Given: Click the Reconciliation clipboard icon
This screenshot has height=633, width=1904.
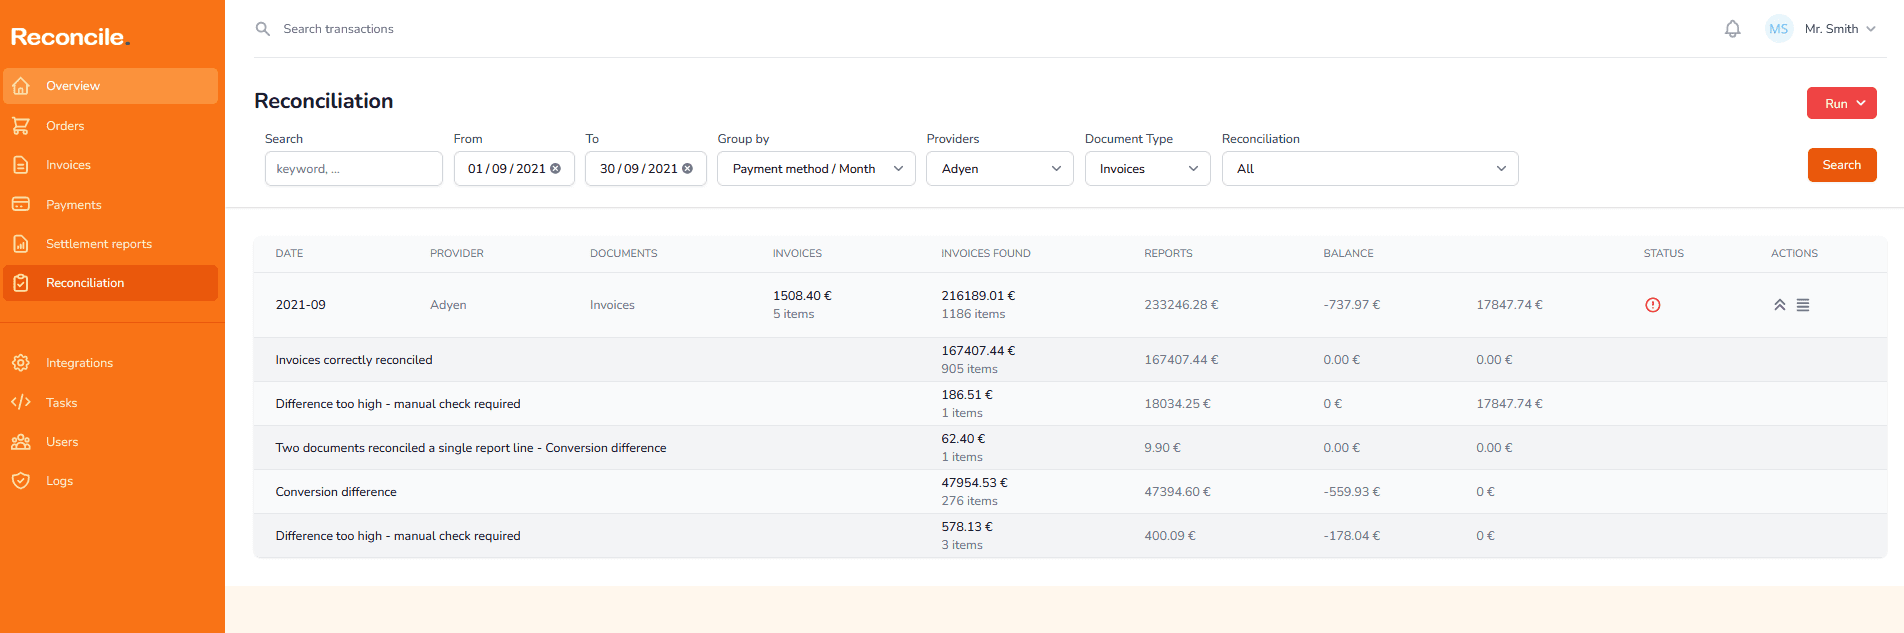Looking at the screenshot, I should 21,283.
